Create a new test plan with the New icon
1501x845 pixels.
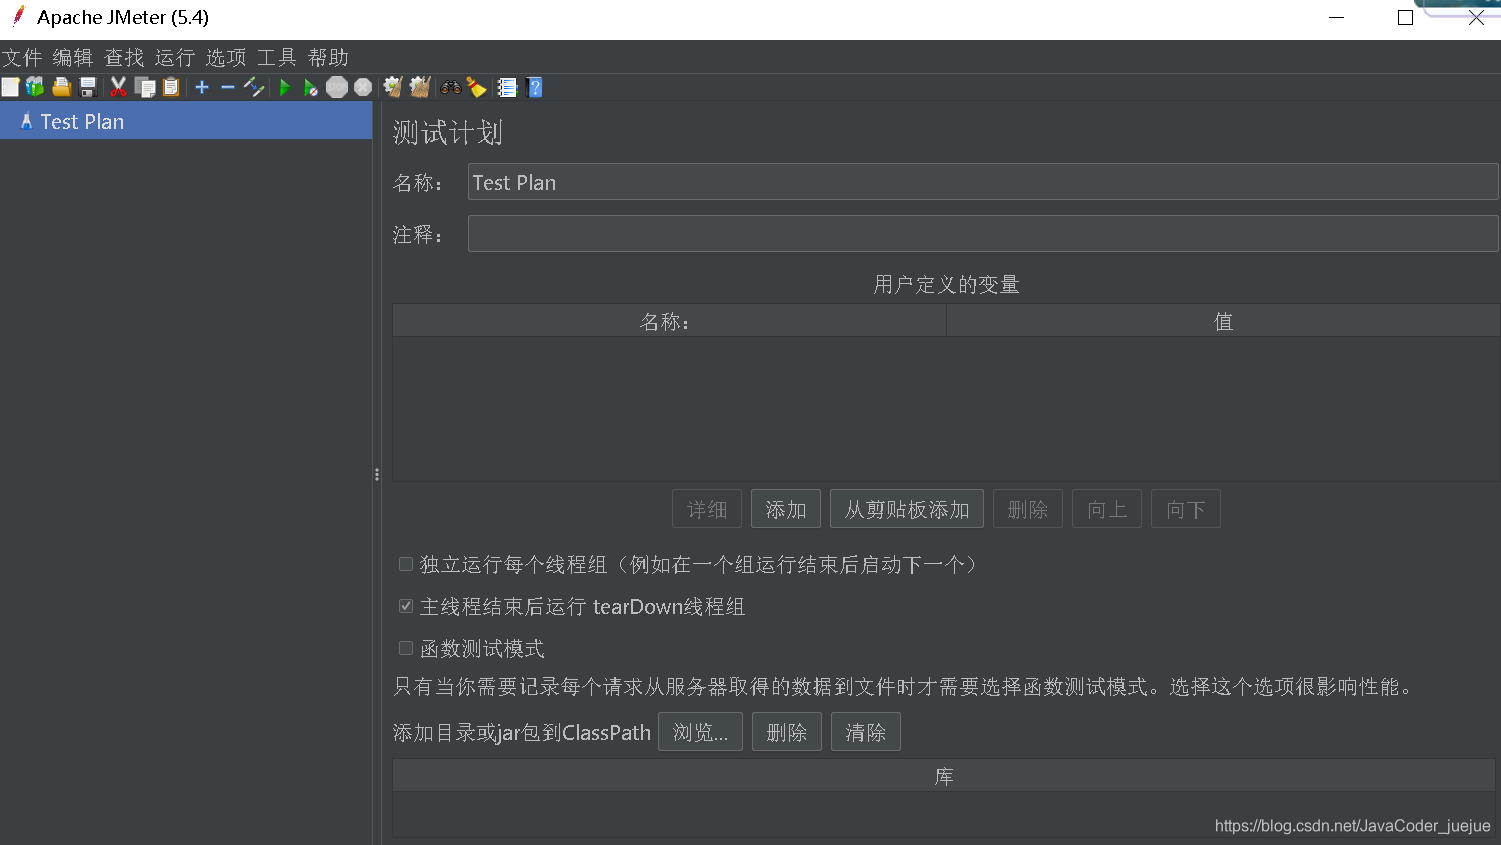point(10,87)
